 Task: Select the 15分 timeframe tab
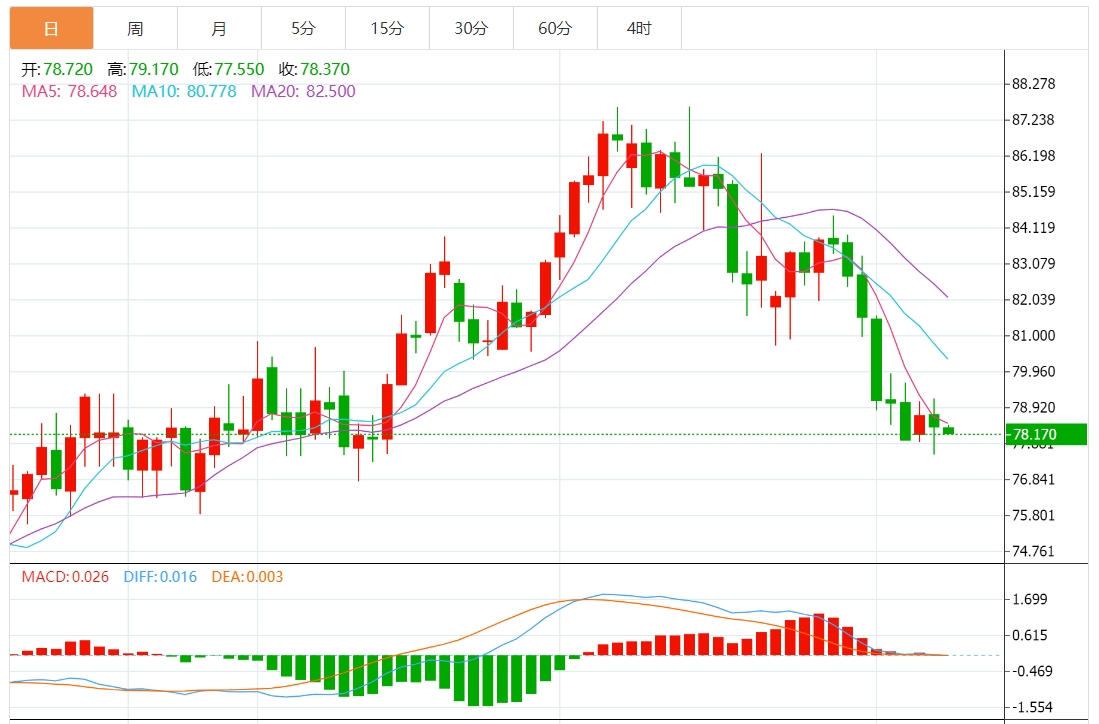(388, 28)
